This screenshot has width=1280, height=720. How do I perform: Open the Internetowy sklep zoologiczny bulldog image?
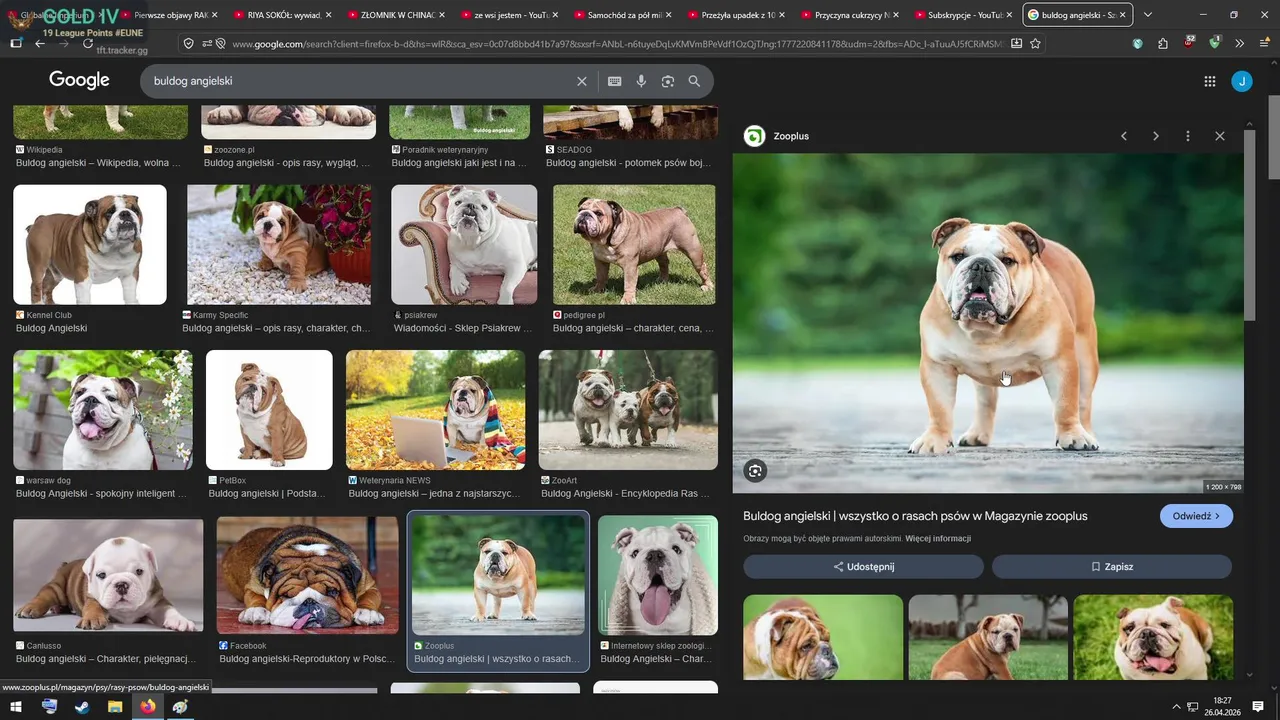[x=658, y=576]
